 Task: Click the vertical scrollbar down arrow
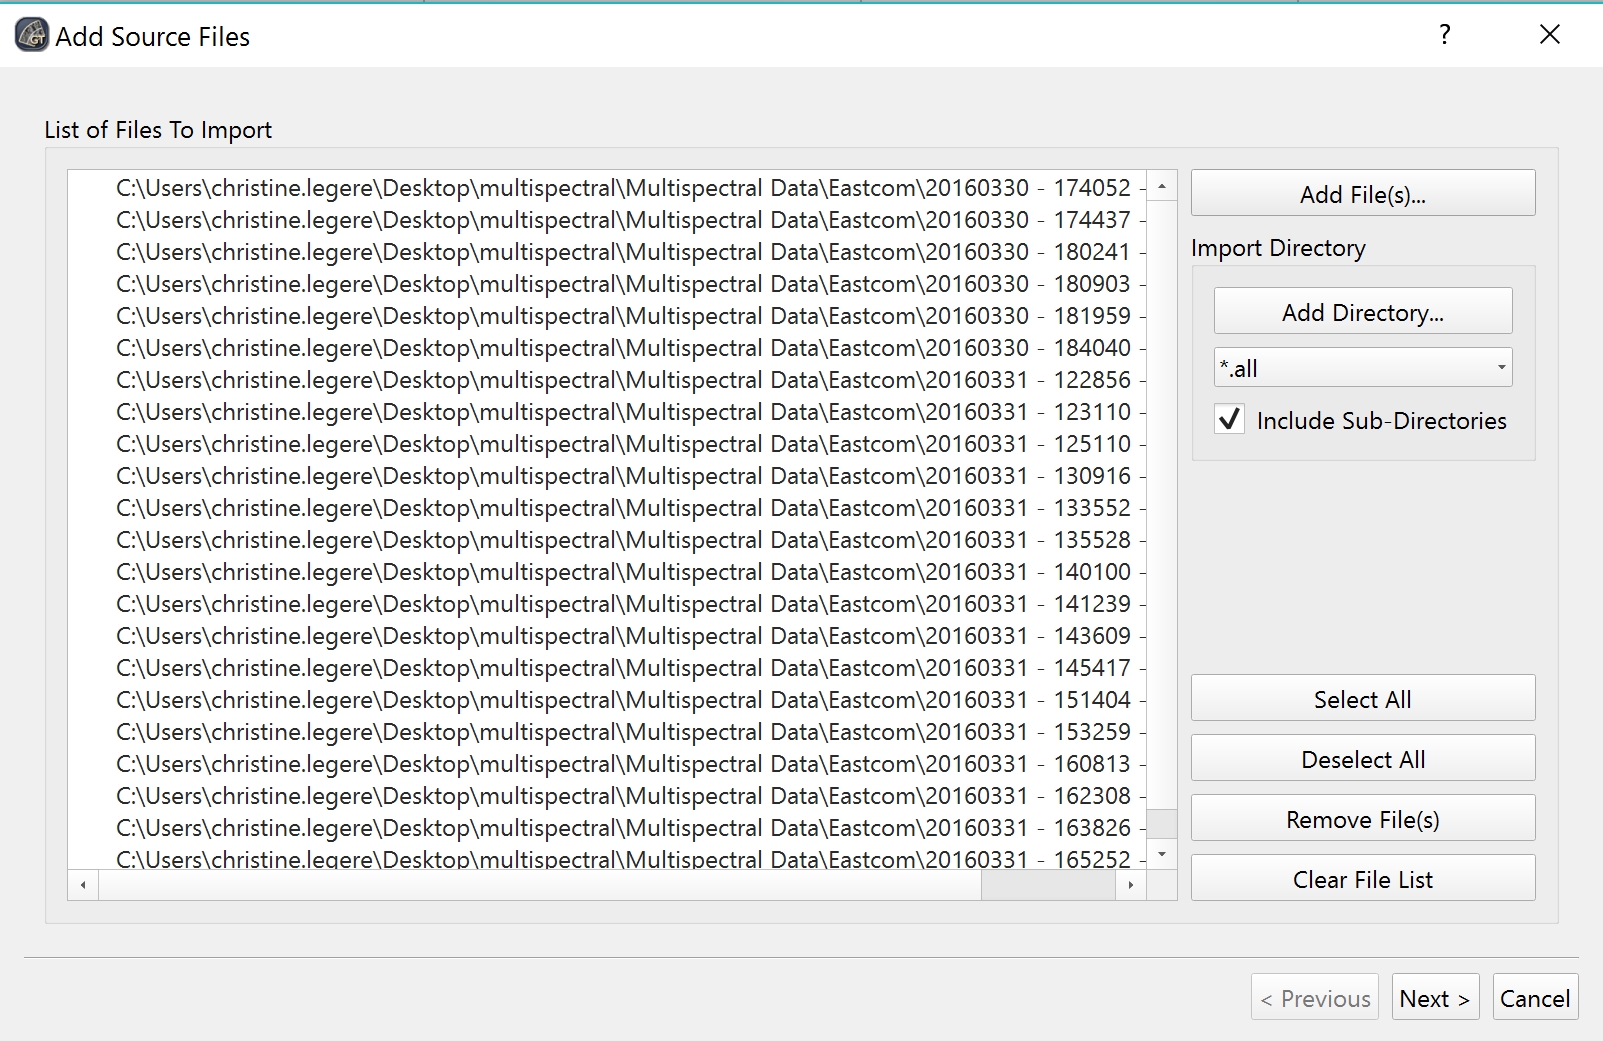pos(1162,854)
